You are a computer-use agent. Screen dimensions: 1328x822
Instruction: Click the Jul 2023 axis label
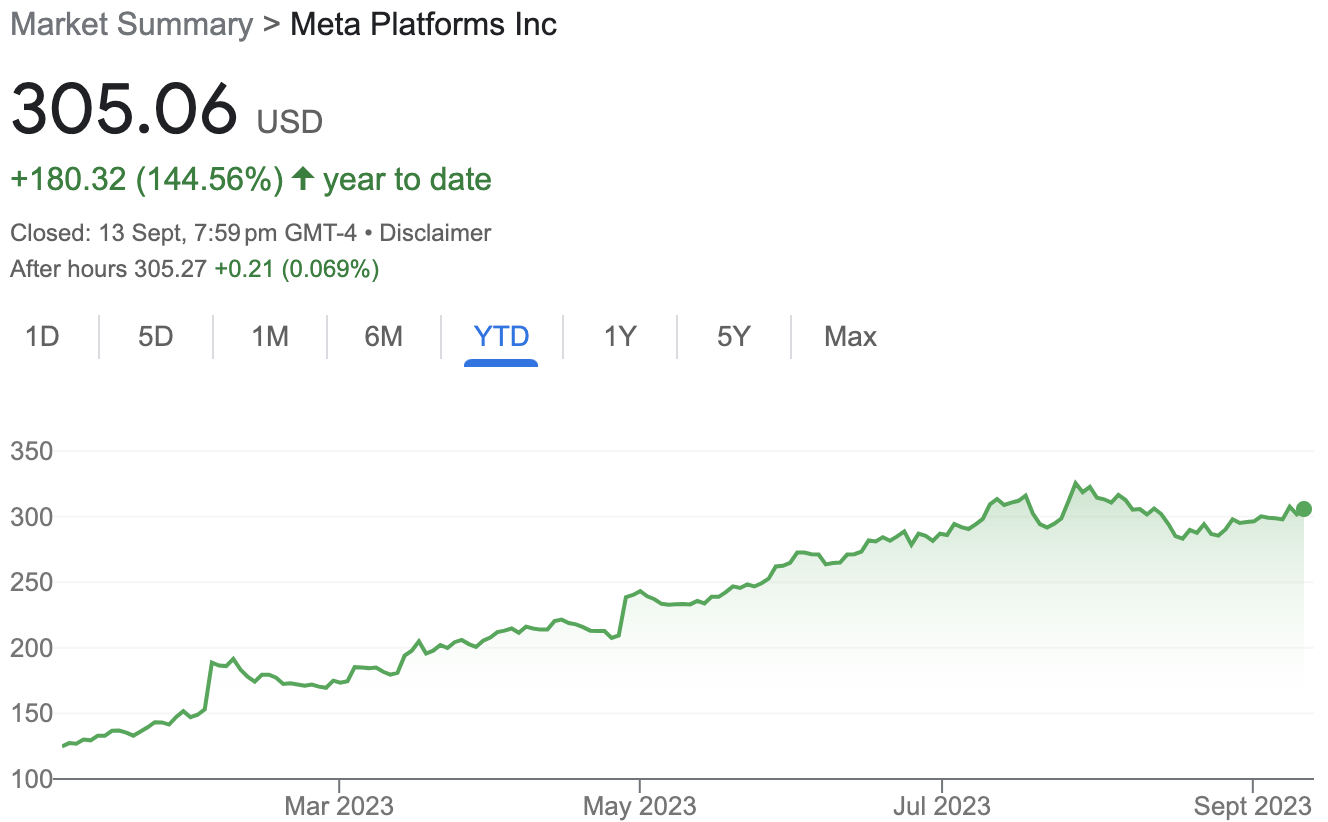(x=942, y=805)
